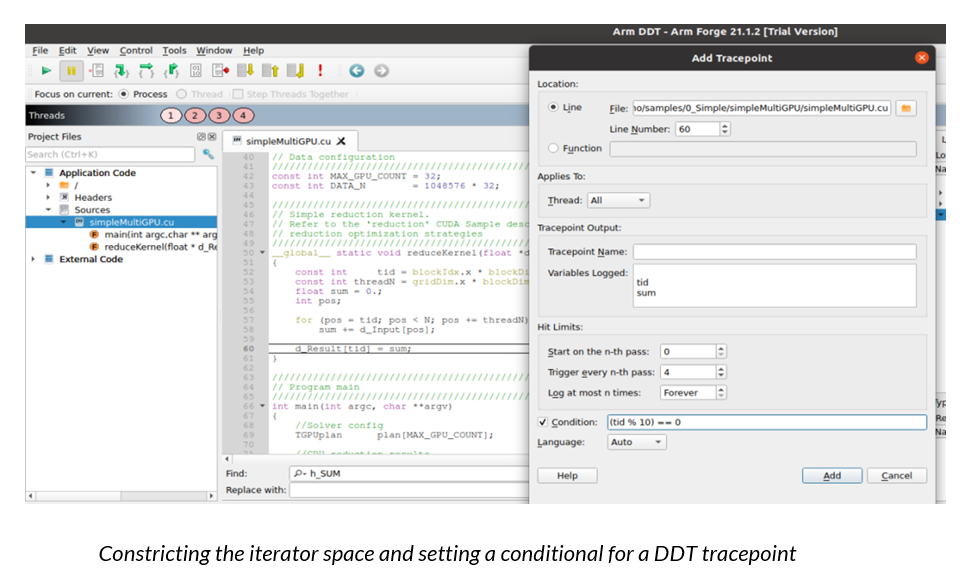The height and width of the screenshot is (576, 963).
Task: Open the Tools menu
Action: (174, 50)
